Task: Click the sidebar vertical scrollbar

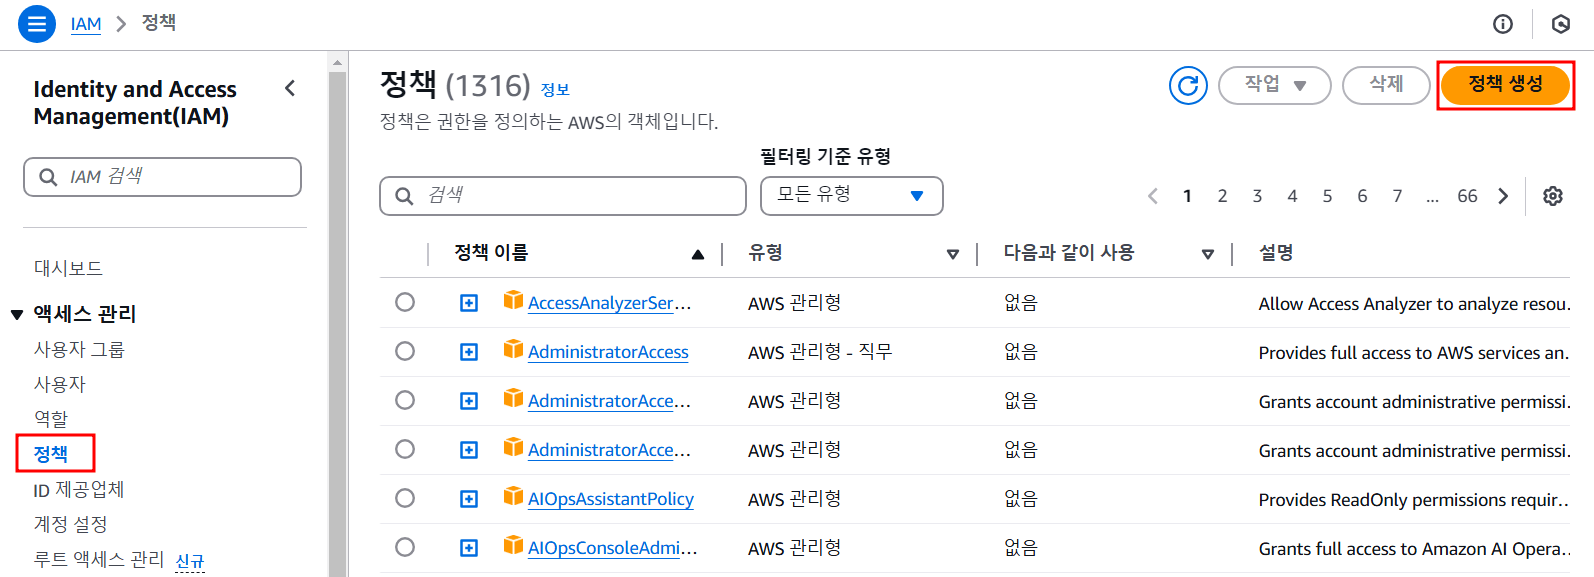Action: tap(337, 300)
